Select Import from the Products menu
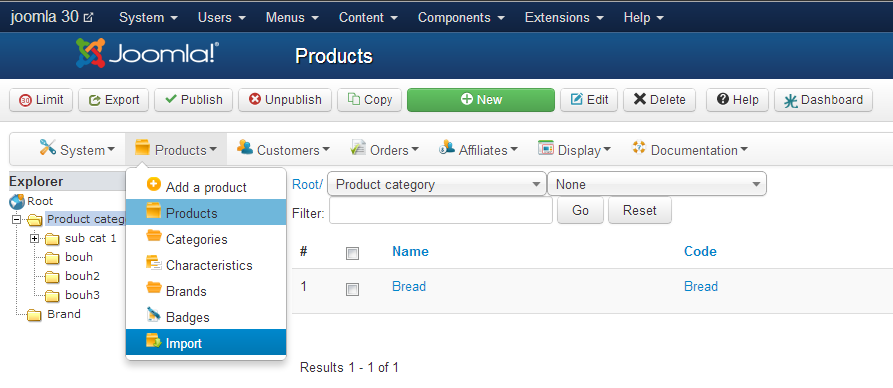Screen dimensions: 893x388 tap(206, 343)
